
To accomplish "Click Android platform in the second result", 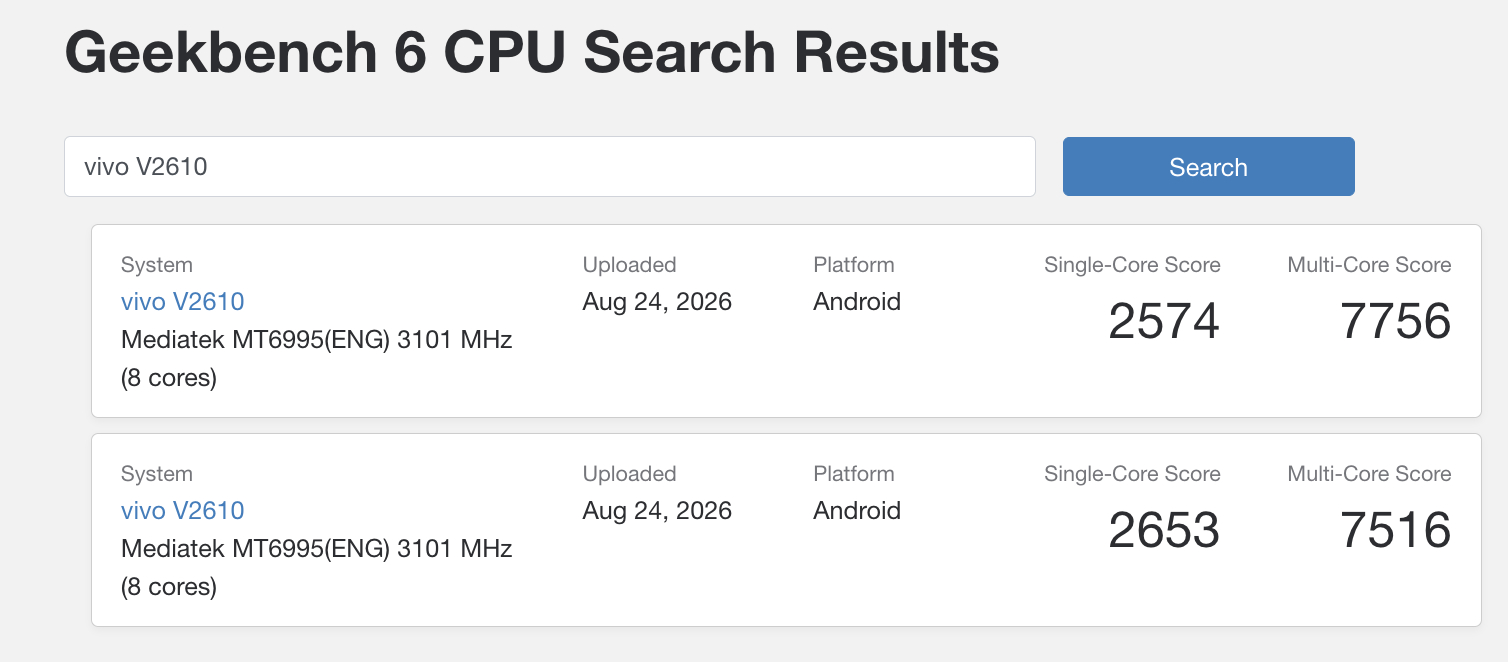I will pyautogui.click(x=857, y=510).
